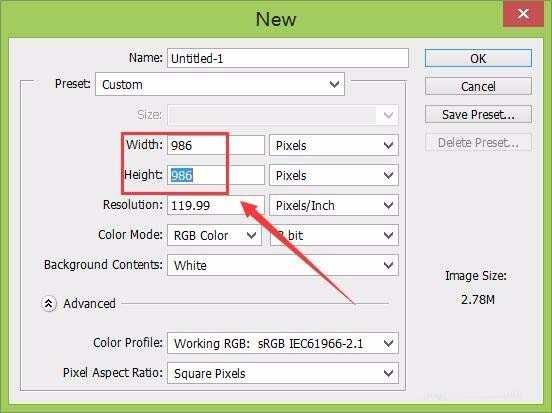Click the OK button
Screen dimensions: 552x413
coord(478,58)
